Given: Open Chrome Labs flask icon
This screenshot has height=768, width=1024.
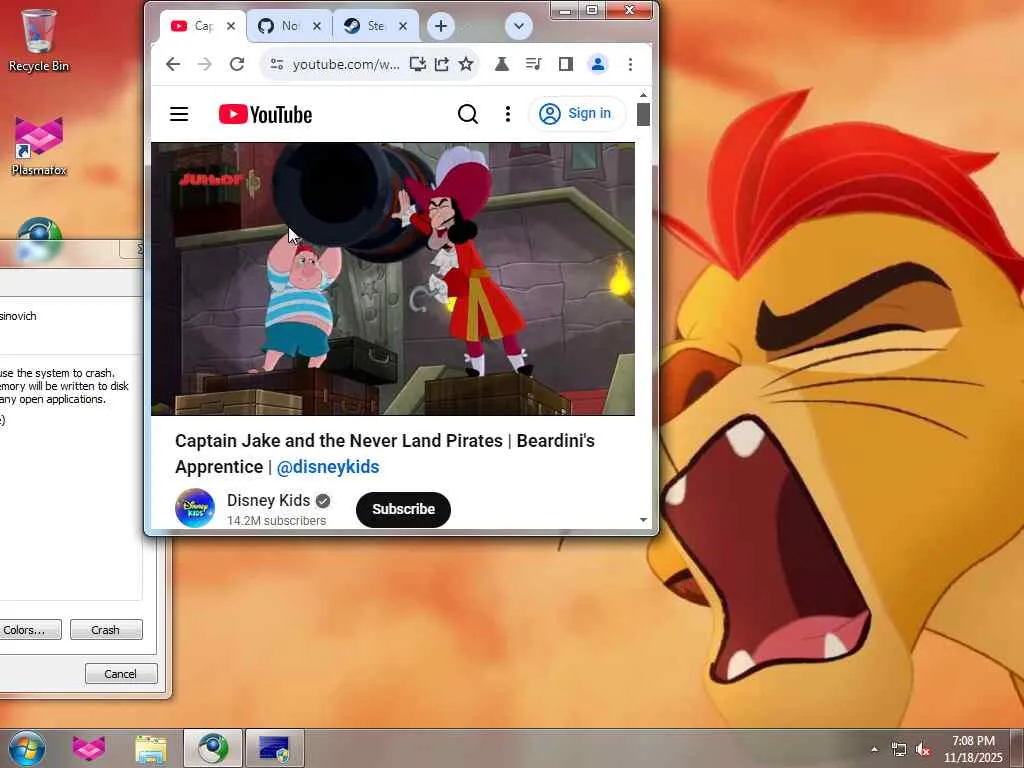Looking at the screenshot, I should [502, 64].
